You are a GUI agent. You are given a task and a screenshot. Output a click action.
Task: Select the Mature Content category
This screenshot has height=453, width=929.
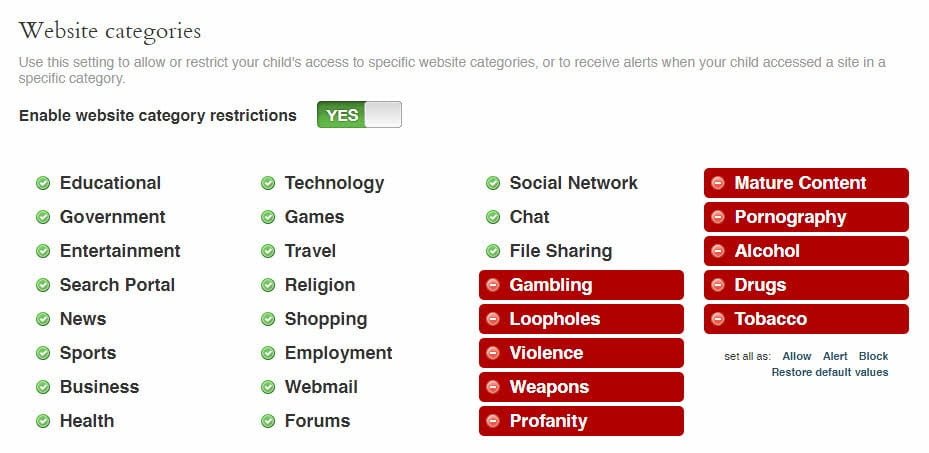[x=800, y=183]
